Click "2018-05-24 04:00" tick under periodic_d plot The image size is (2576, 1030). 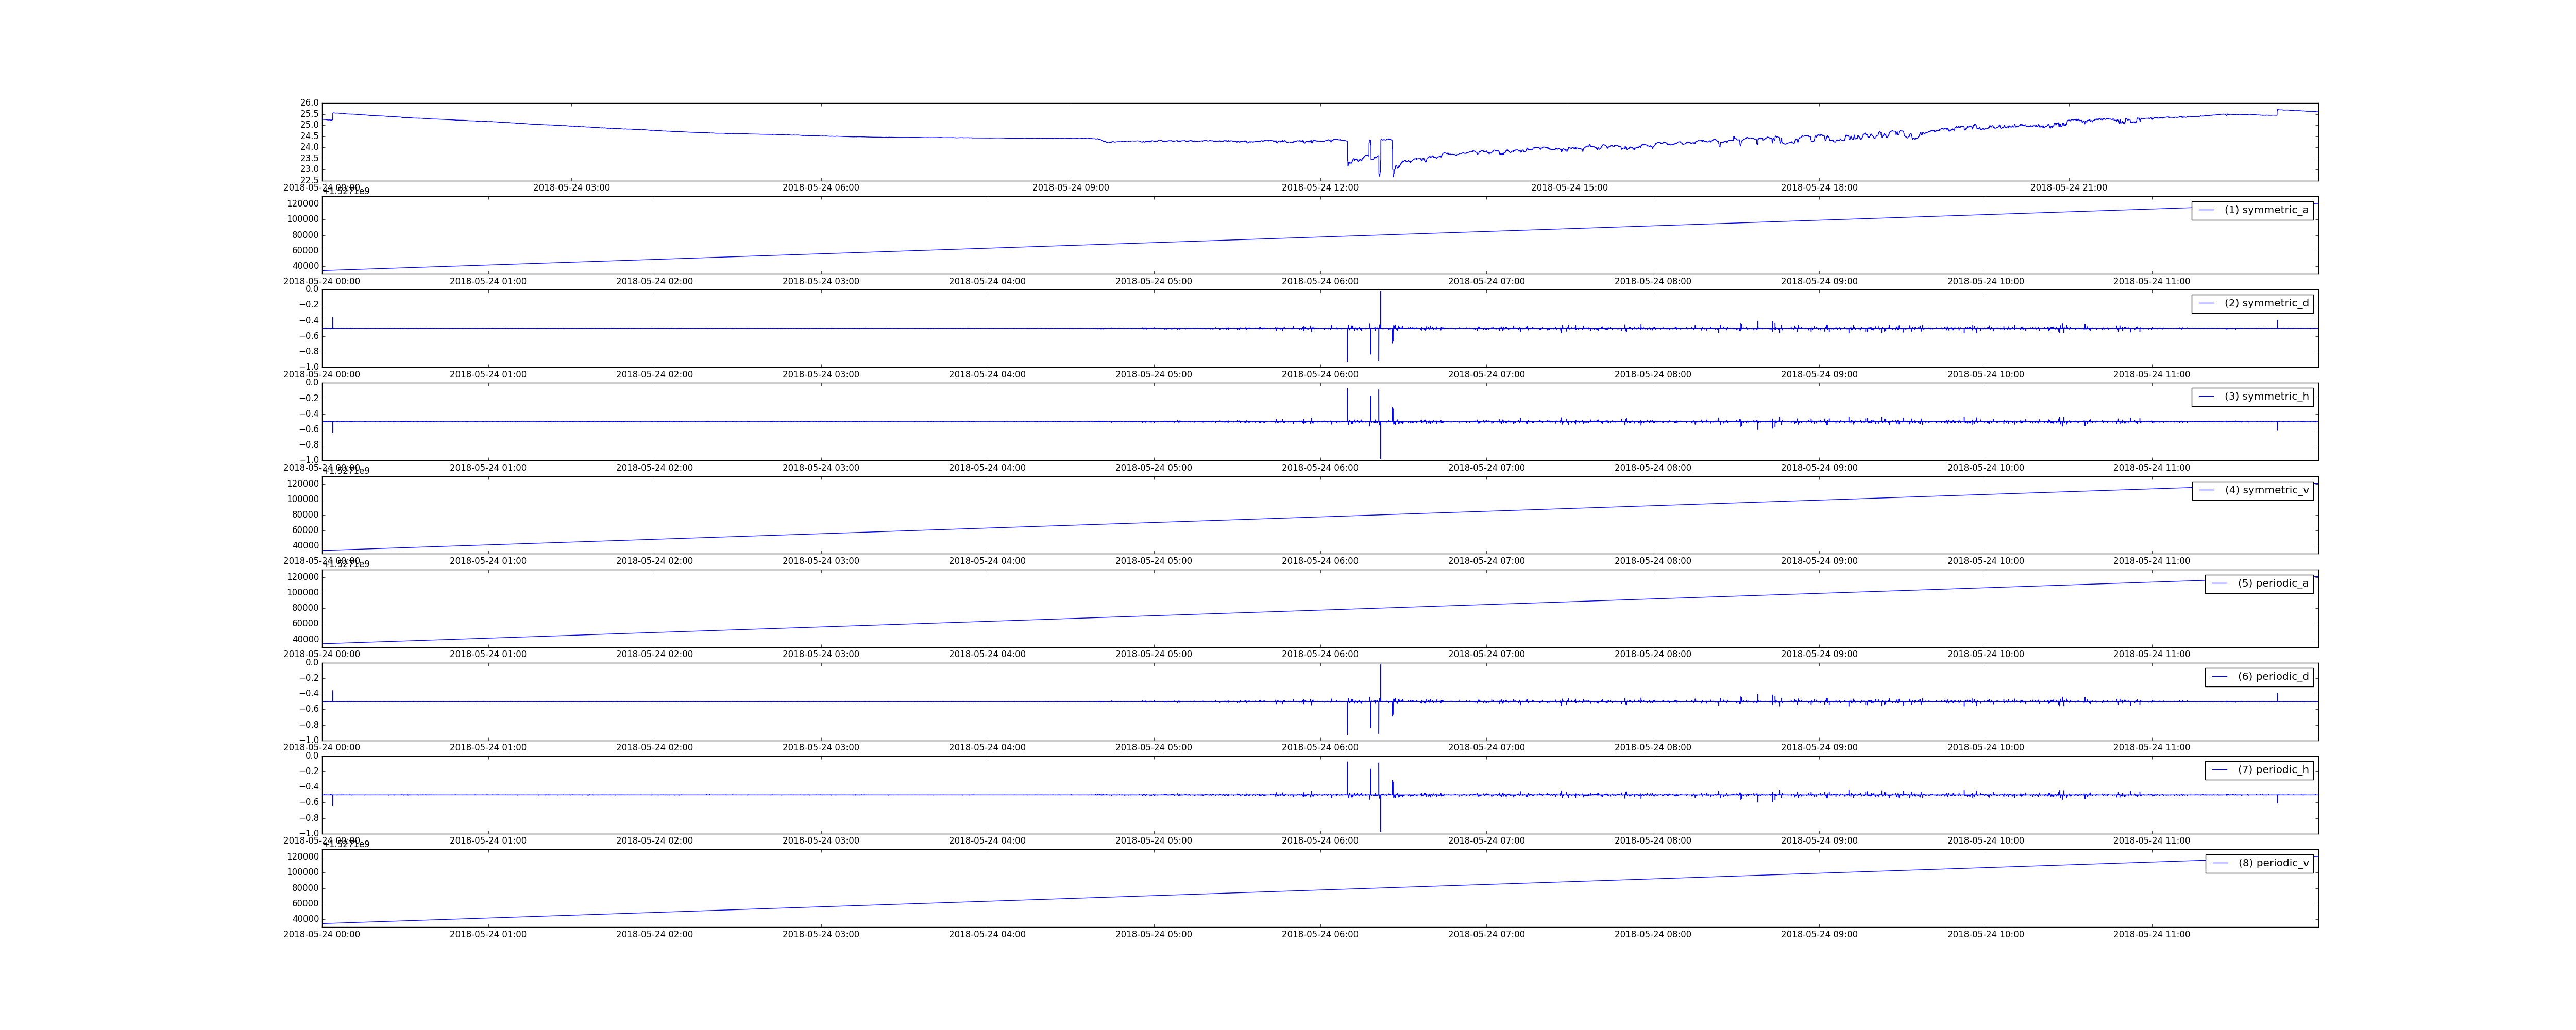pyautogui.click(x=987, y=748)
